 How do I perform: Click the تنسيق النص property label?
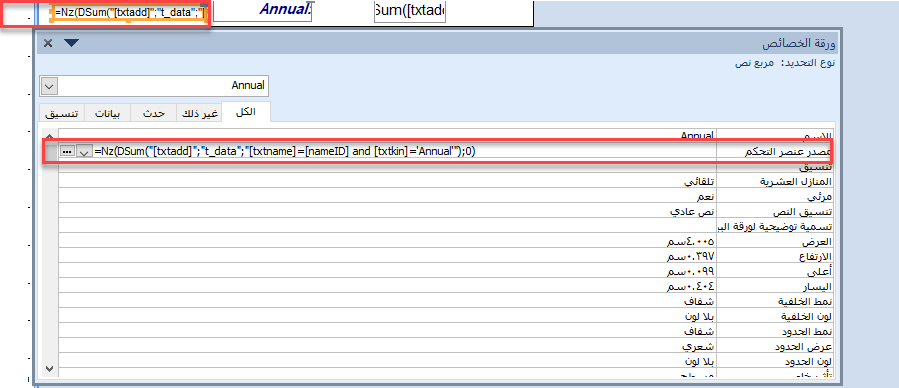coord(803,211)
